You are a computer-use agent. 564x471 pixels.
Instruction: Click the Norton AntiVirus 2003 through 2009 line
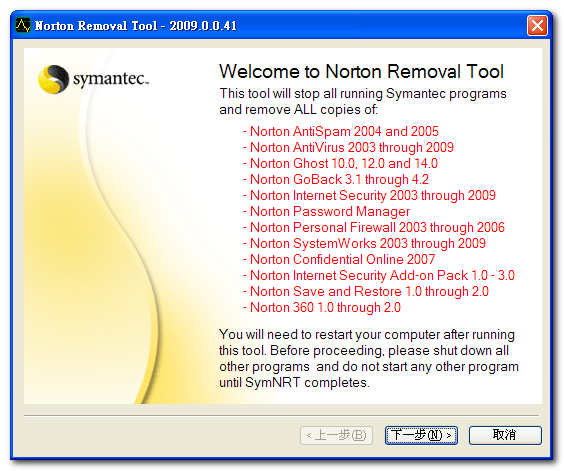click(x=348, y=147)
